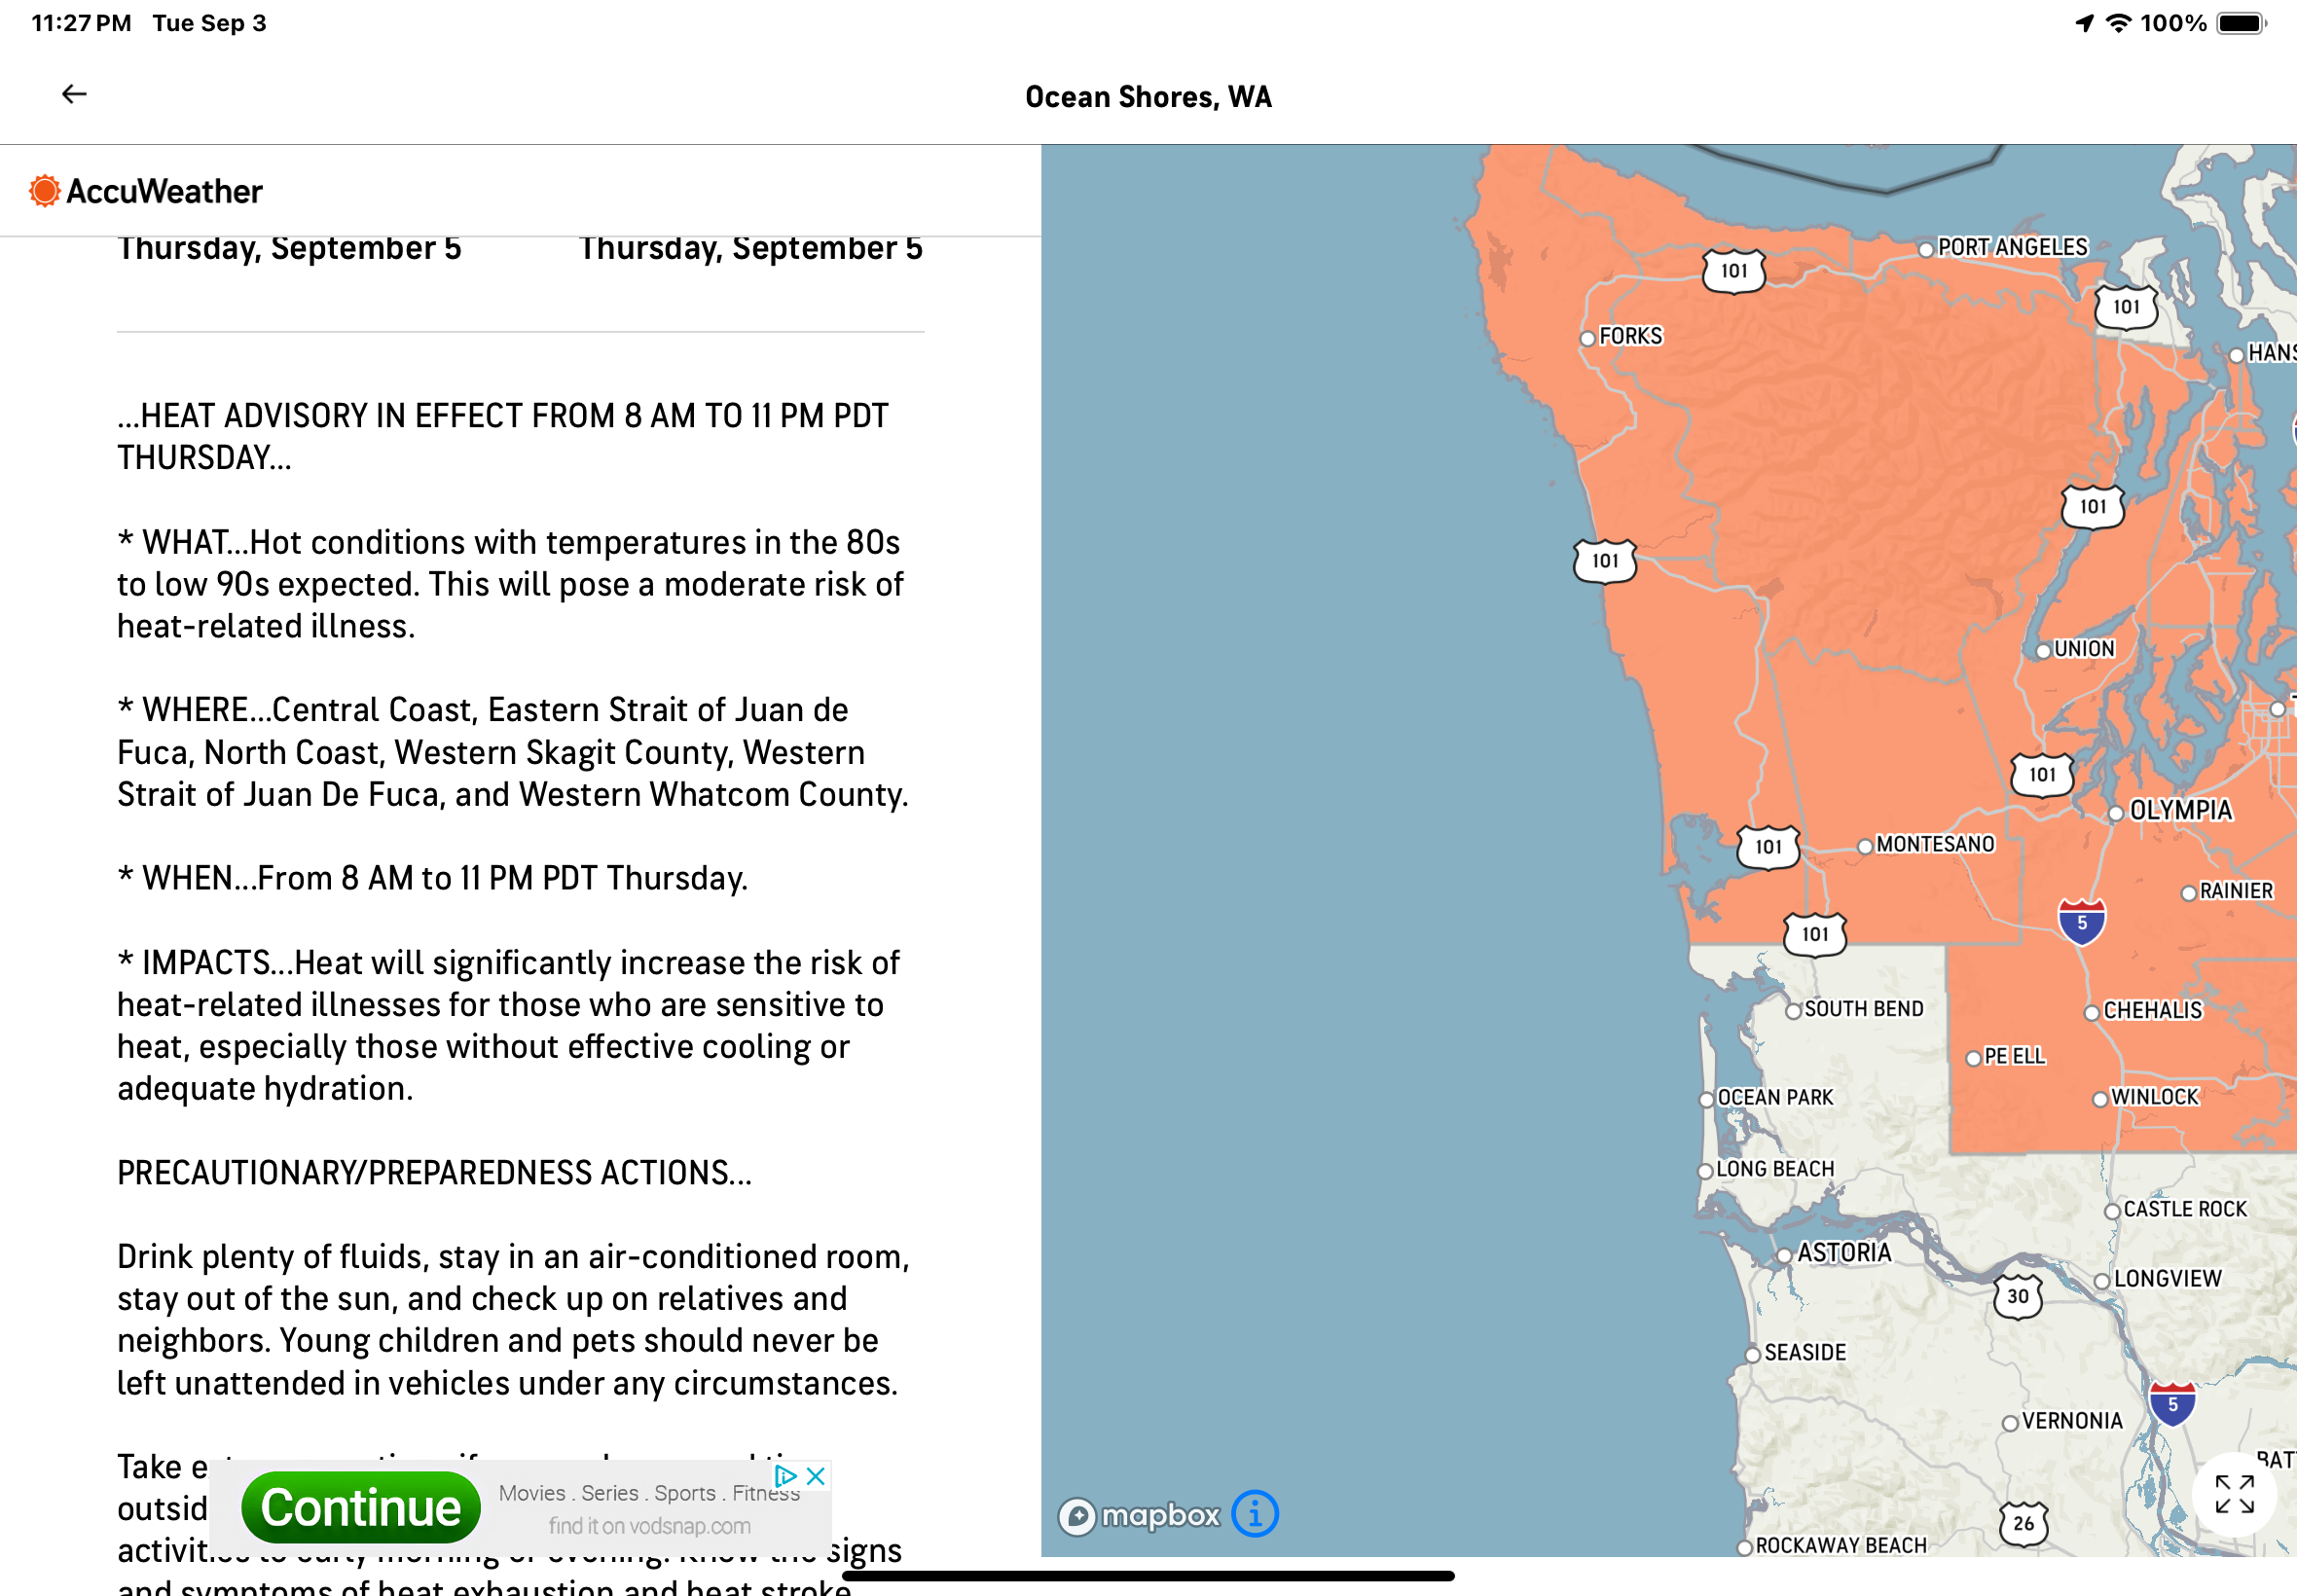Tap the Union map label
Viewport: 2297px width, 1596px height.
click(2084, 649)
